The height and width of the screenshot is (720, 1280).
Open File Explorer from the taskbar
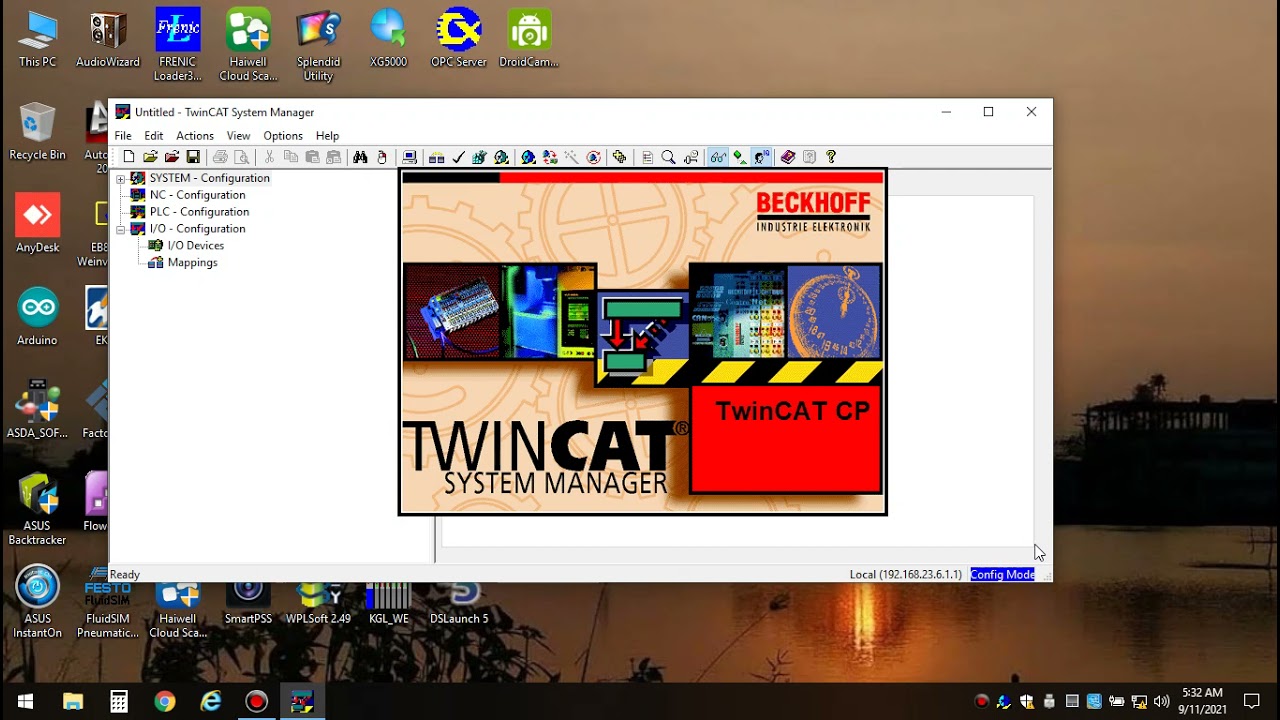pos(73,701)
